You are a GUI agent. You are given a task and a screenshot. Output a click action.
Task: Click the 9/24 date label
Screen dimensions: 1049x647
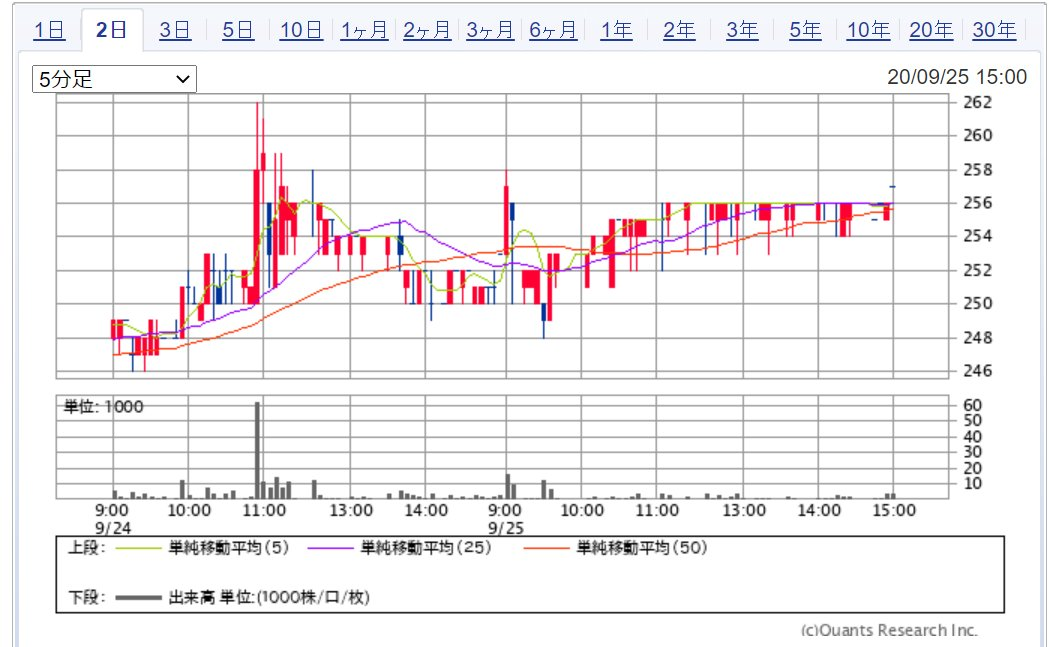(x=113, y=528)
